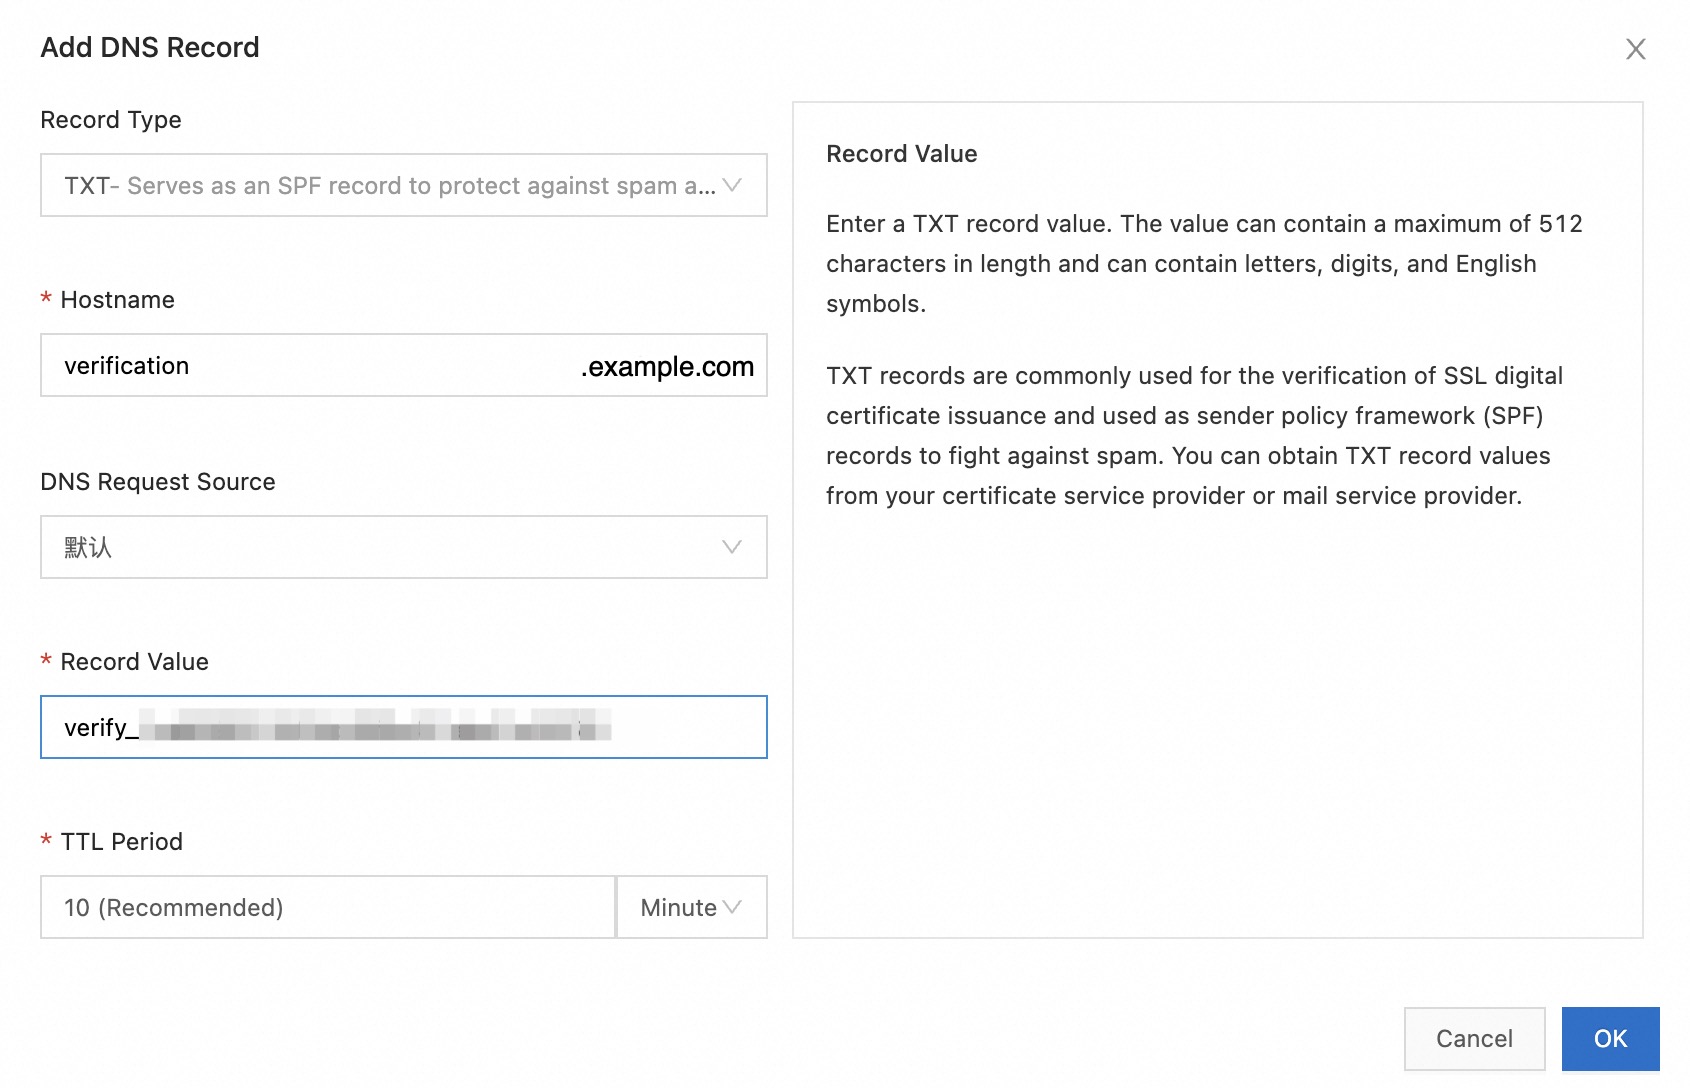Open the DNS Request Source dropdown
1690x1088 pixels.
tap(390, 547)
